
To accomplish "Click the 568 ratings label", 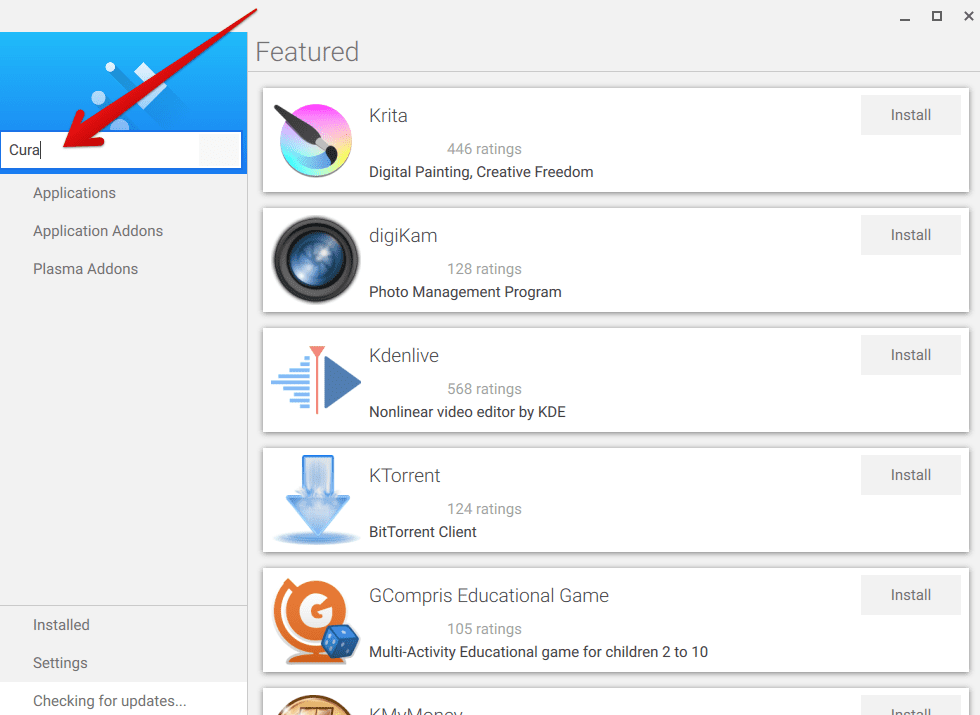I will coord(484,389).
